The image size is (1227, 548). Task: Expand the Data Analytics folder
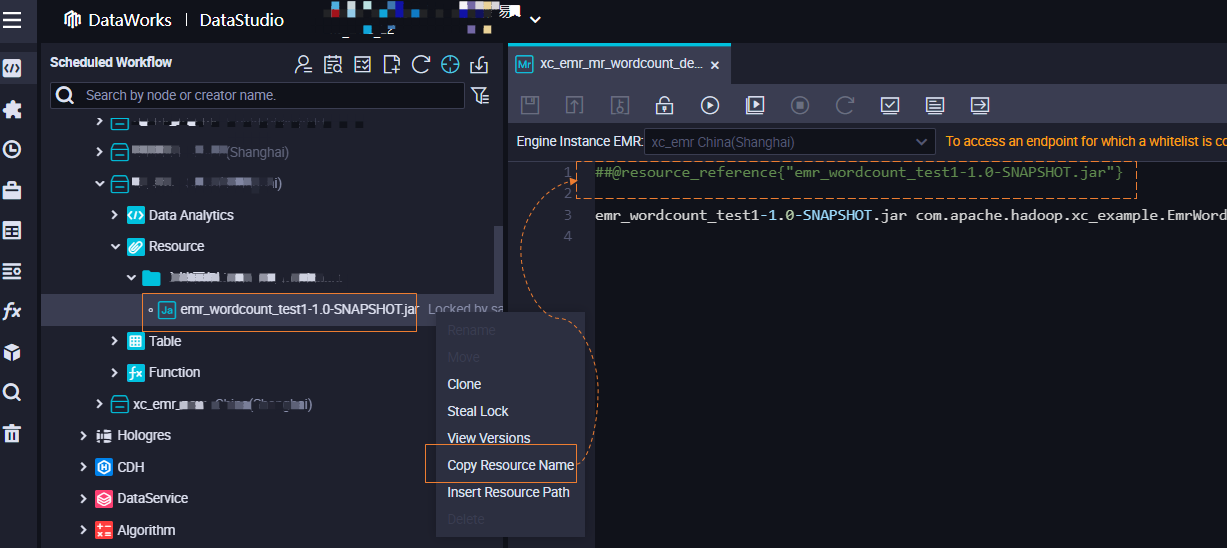[x=114, y=215]
